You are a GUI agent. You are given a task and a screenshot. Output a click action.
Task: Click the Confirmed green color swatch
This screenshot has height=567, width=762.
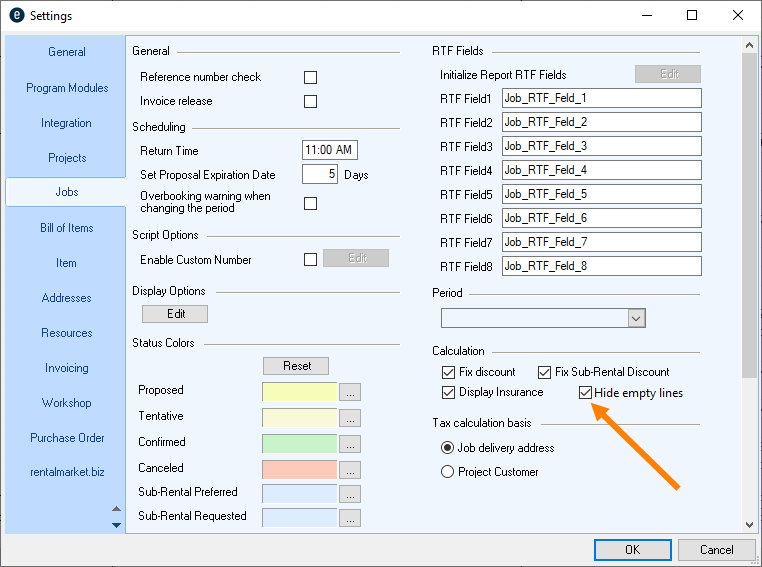[300, 444]
